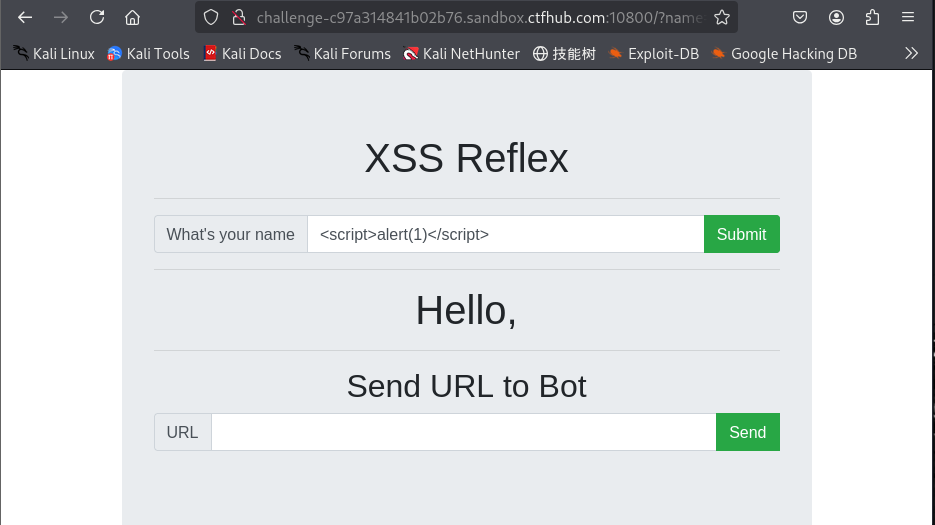This screenshot has width=935, height=525.
Task: Bookmark this page with the star
Action: tap(722, 17)
